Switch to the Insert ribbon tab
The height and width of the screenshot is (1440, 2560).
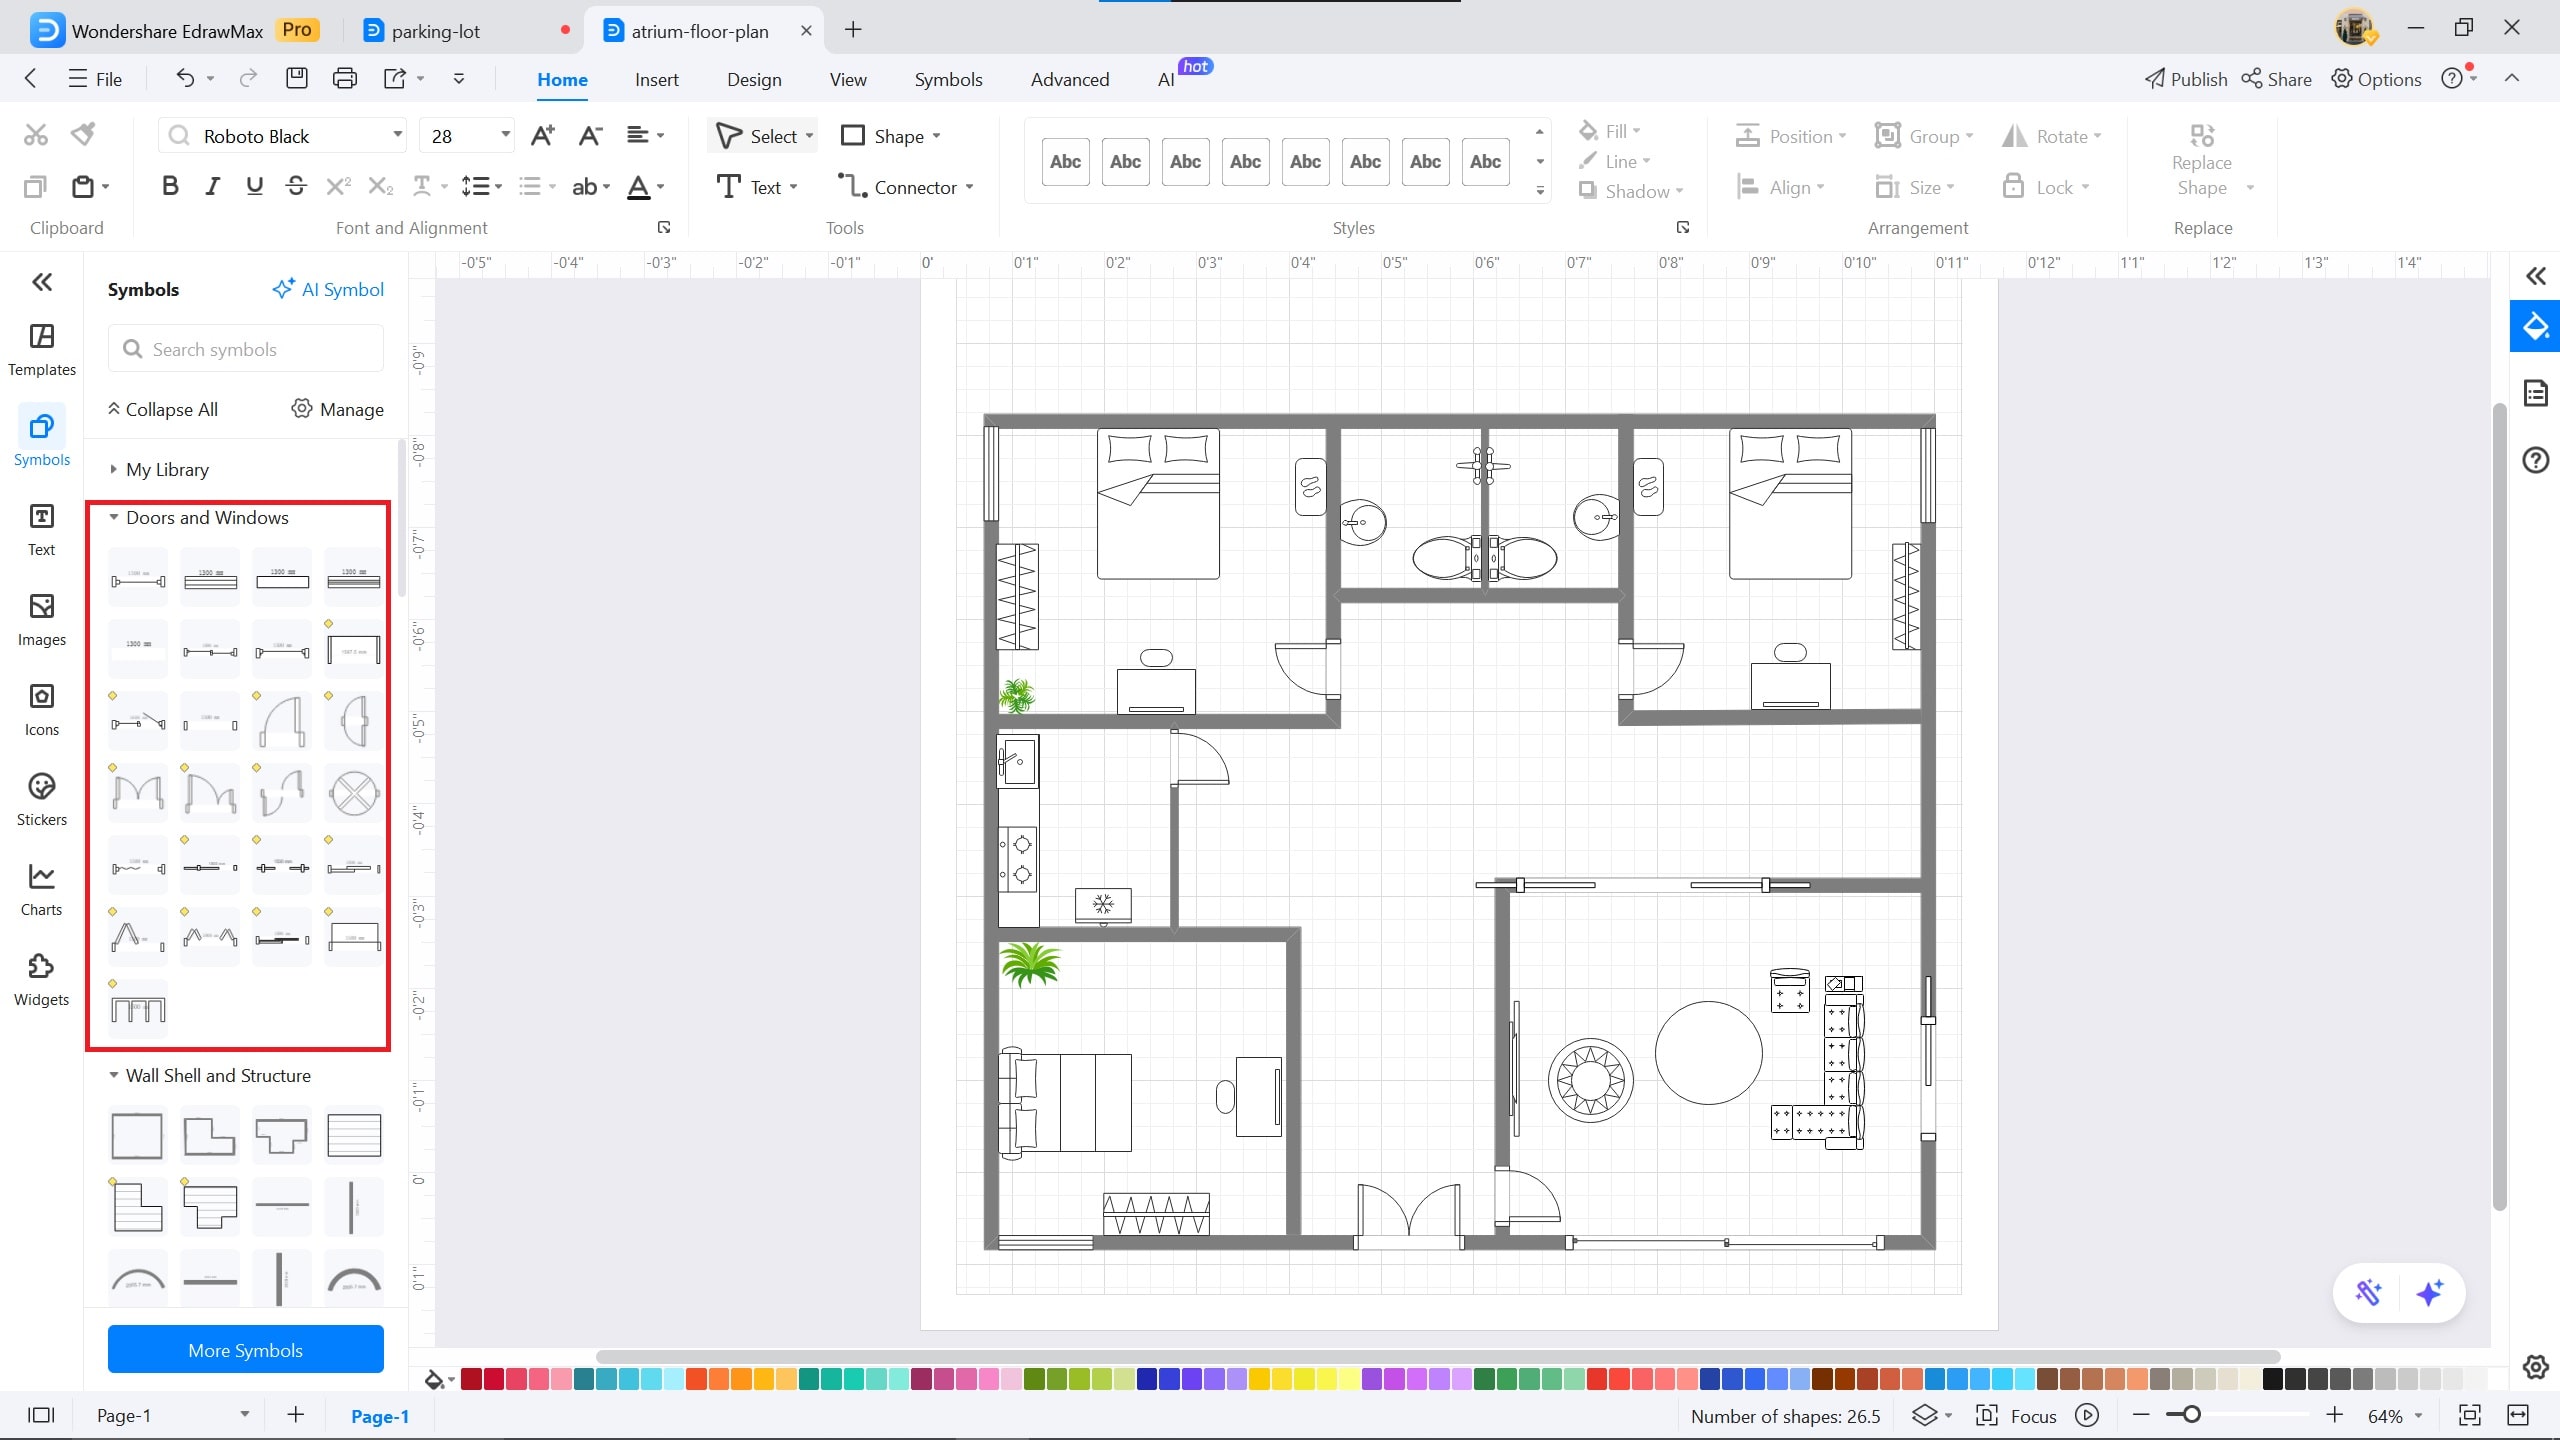tap(656, 79)
